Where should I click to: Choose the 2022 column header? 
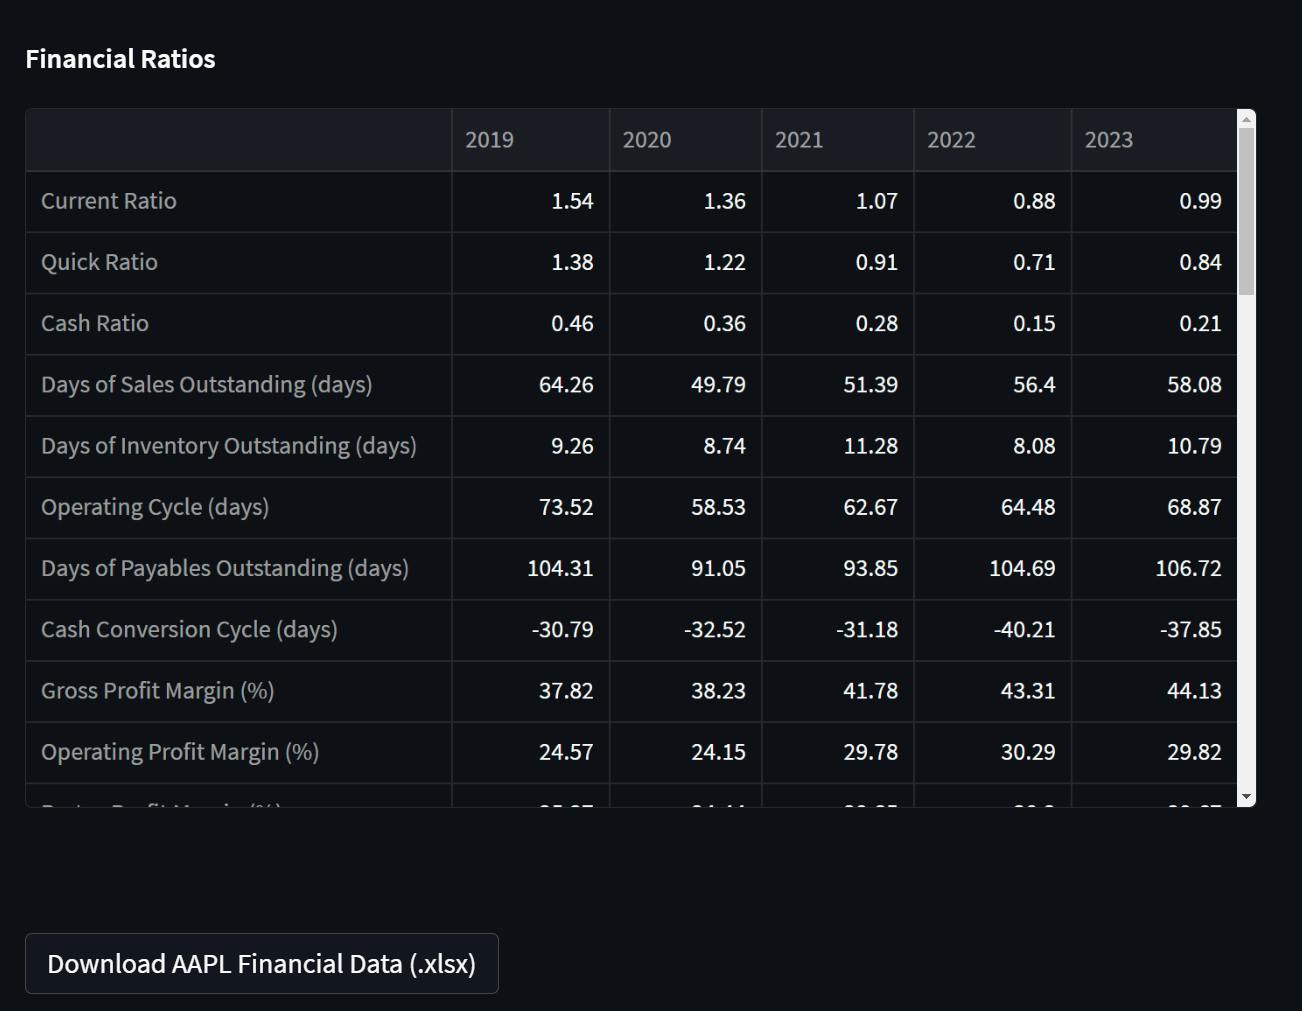(991, 140)
